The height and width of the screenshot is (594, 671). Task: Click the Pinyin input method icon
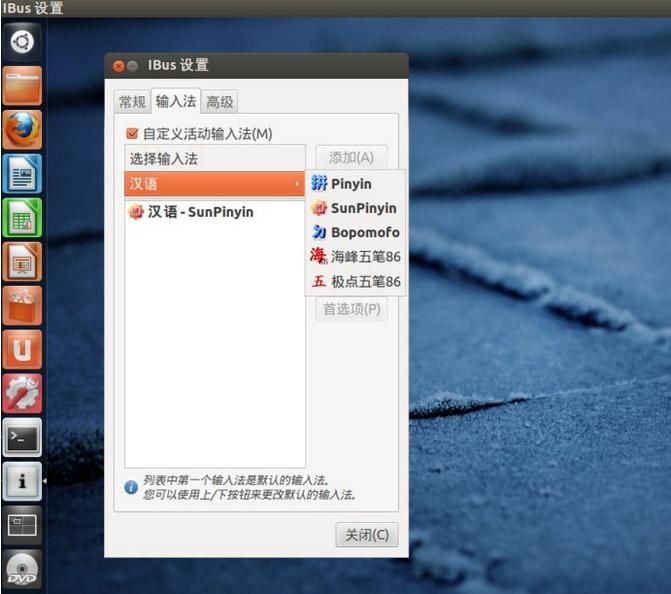pos(319,183)
